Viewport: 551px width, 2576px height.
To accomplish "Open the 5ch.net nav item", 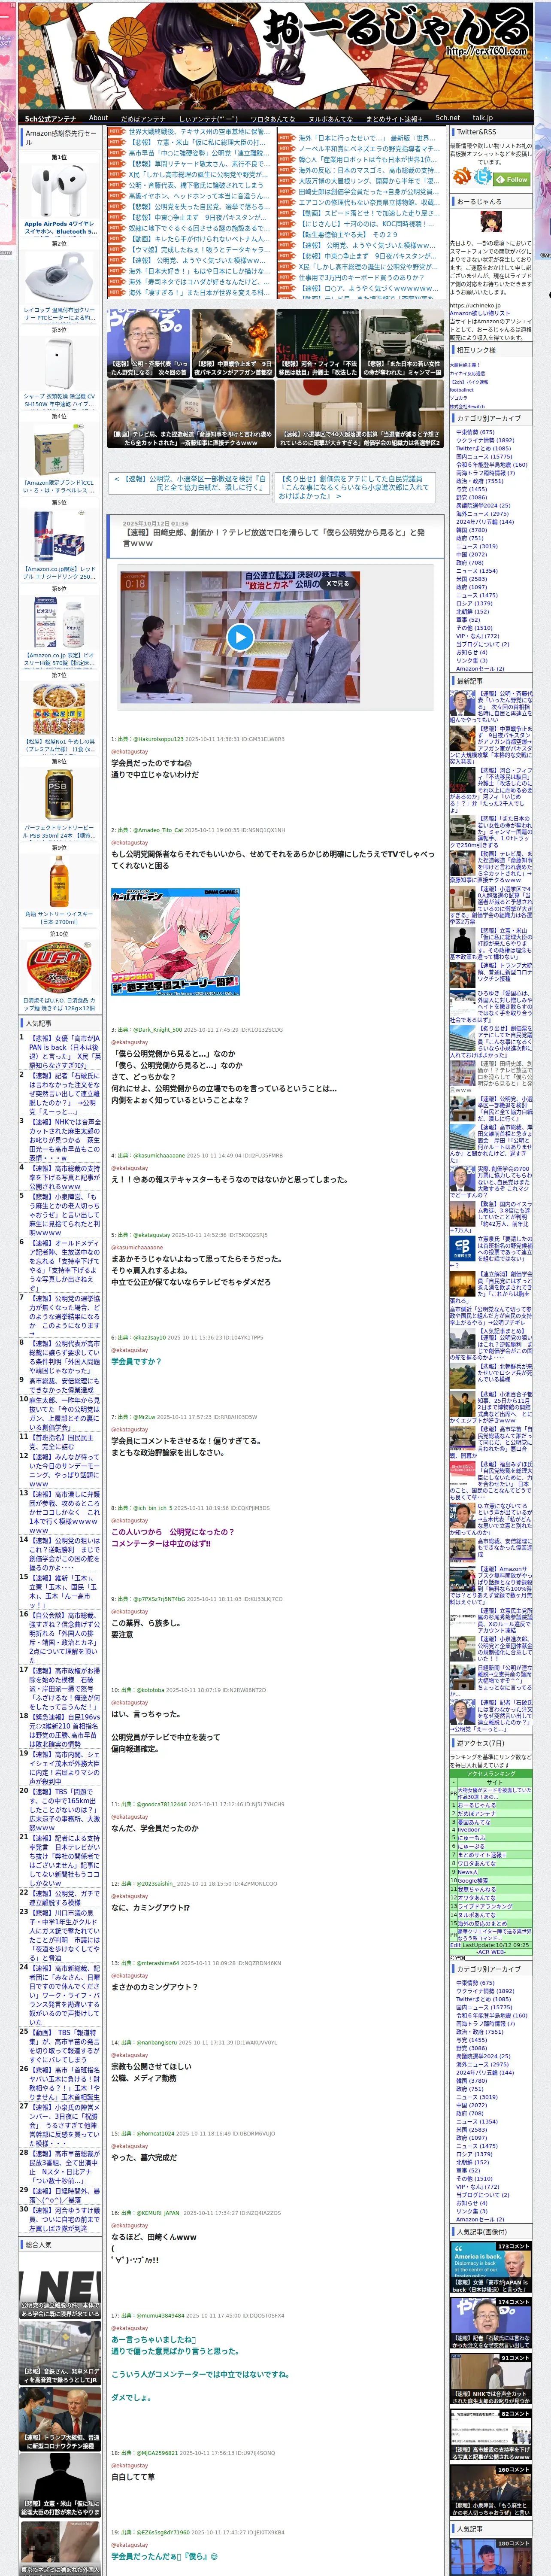I will click(448, 118).
